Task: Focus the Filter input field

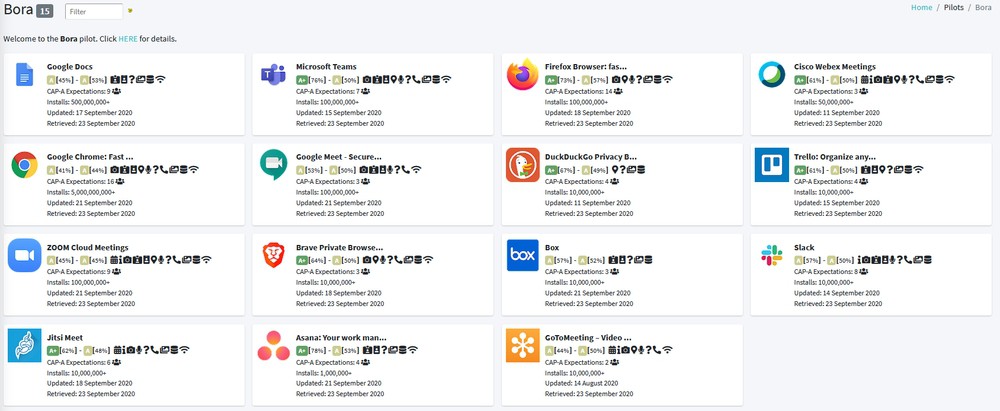Action: pos(94,11)
